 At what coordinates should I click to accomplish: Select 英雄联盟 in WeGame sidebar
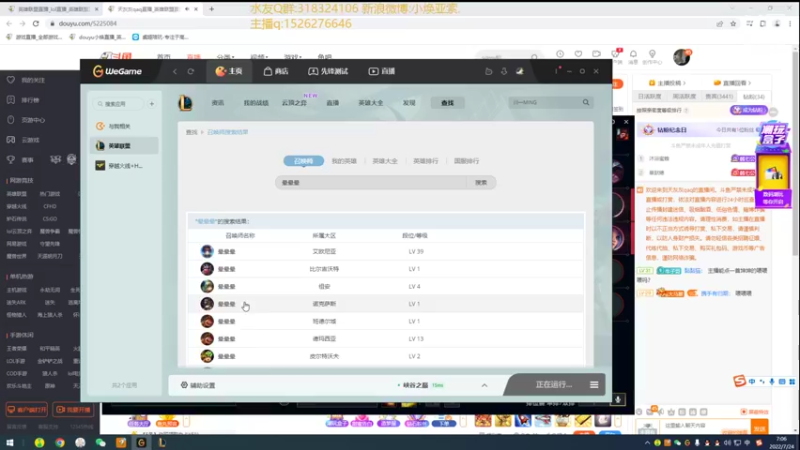tap(124, 146)
